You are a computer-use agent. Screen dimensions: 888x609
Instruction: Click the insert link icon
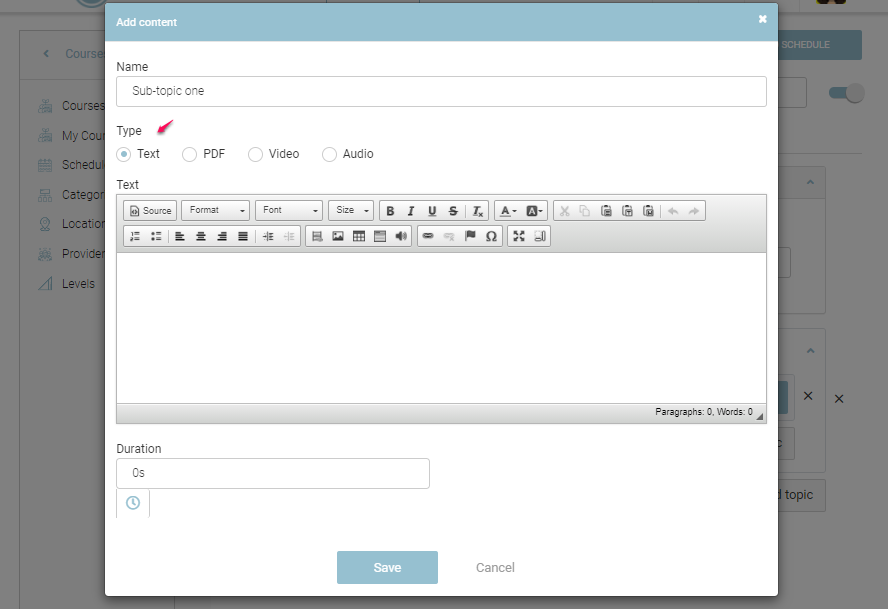[428, 237]
